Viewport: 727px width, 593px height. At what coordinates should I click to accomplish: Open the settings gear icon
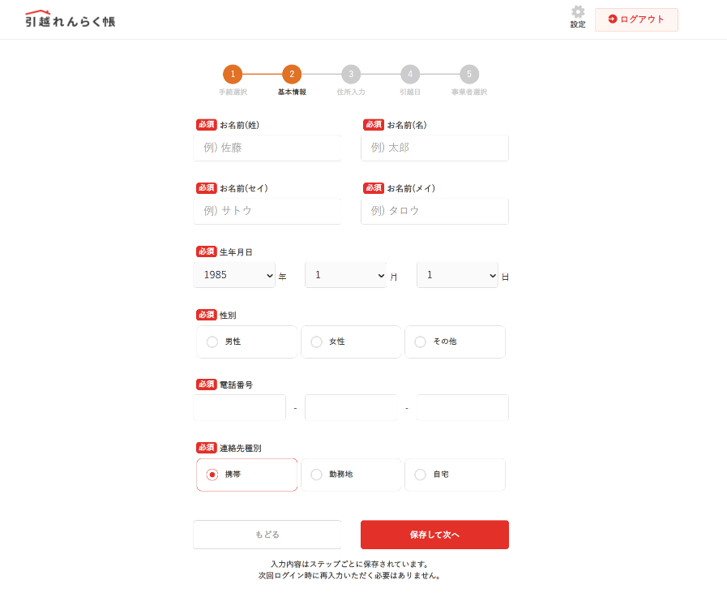coord(577,14)
